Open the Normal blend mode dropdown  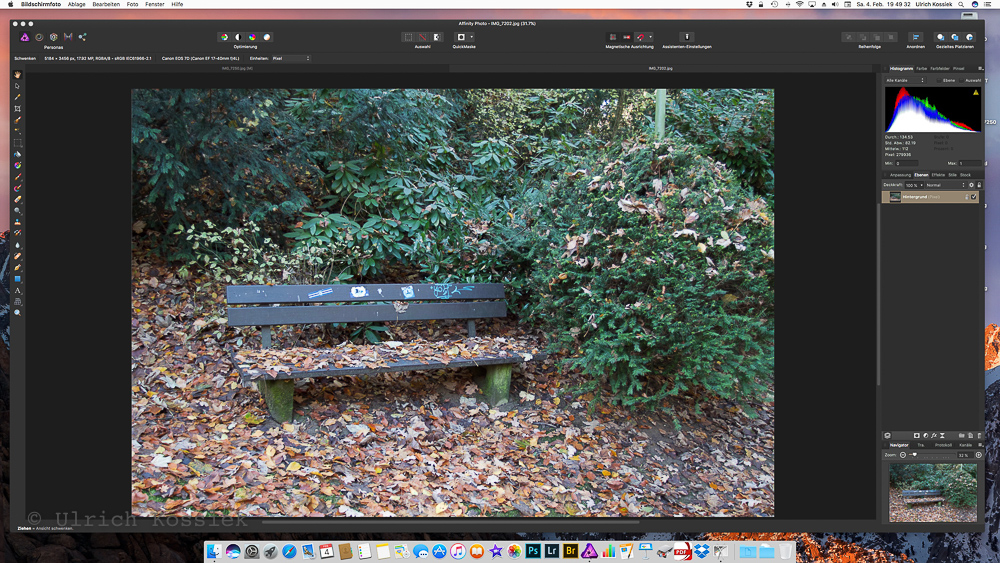click(945, 185)
